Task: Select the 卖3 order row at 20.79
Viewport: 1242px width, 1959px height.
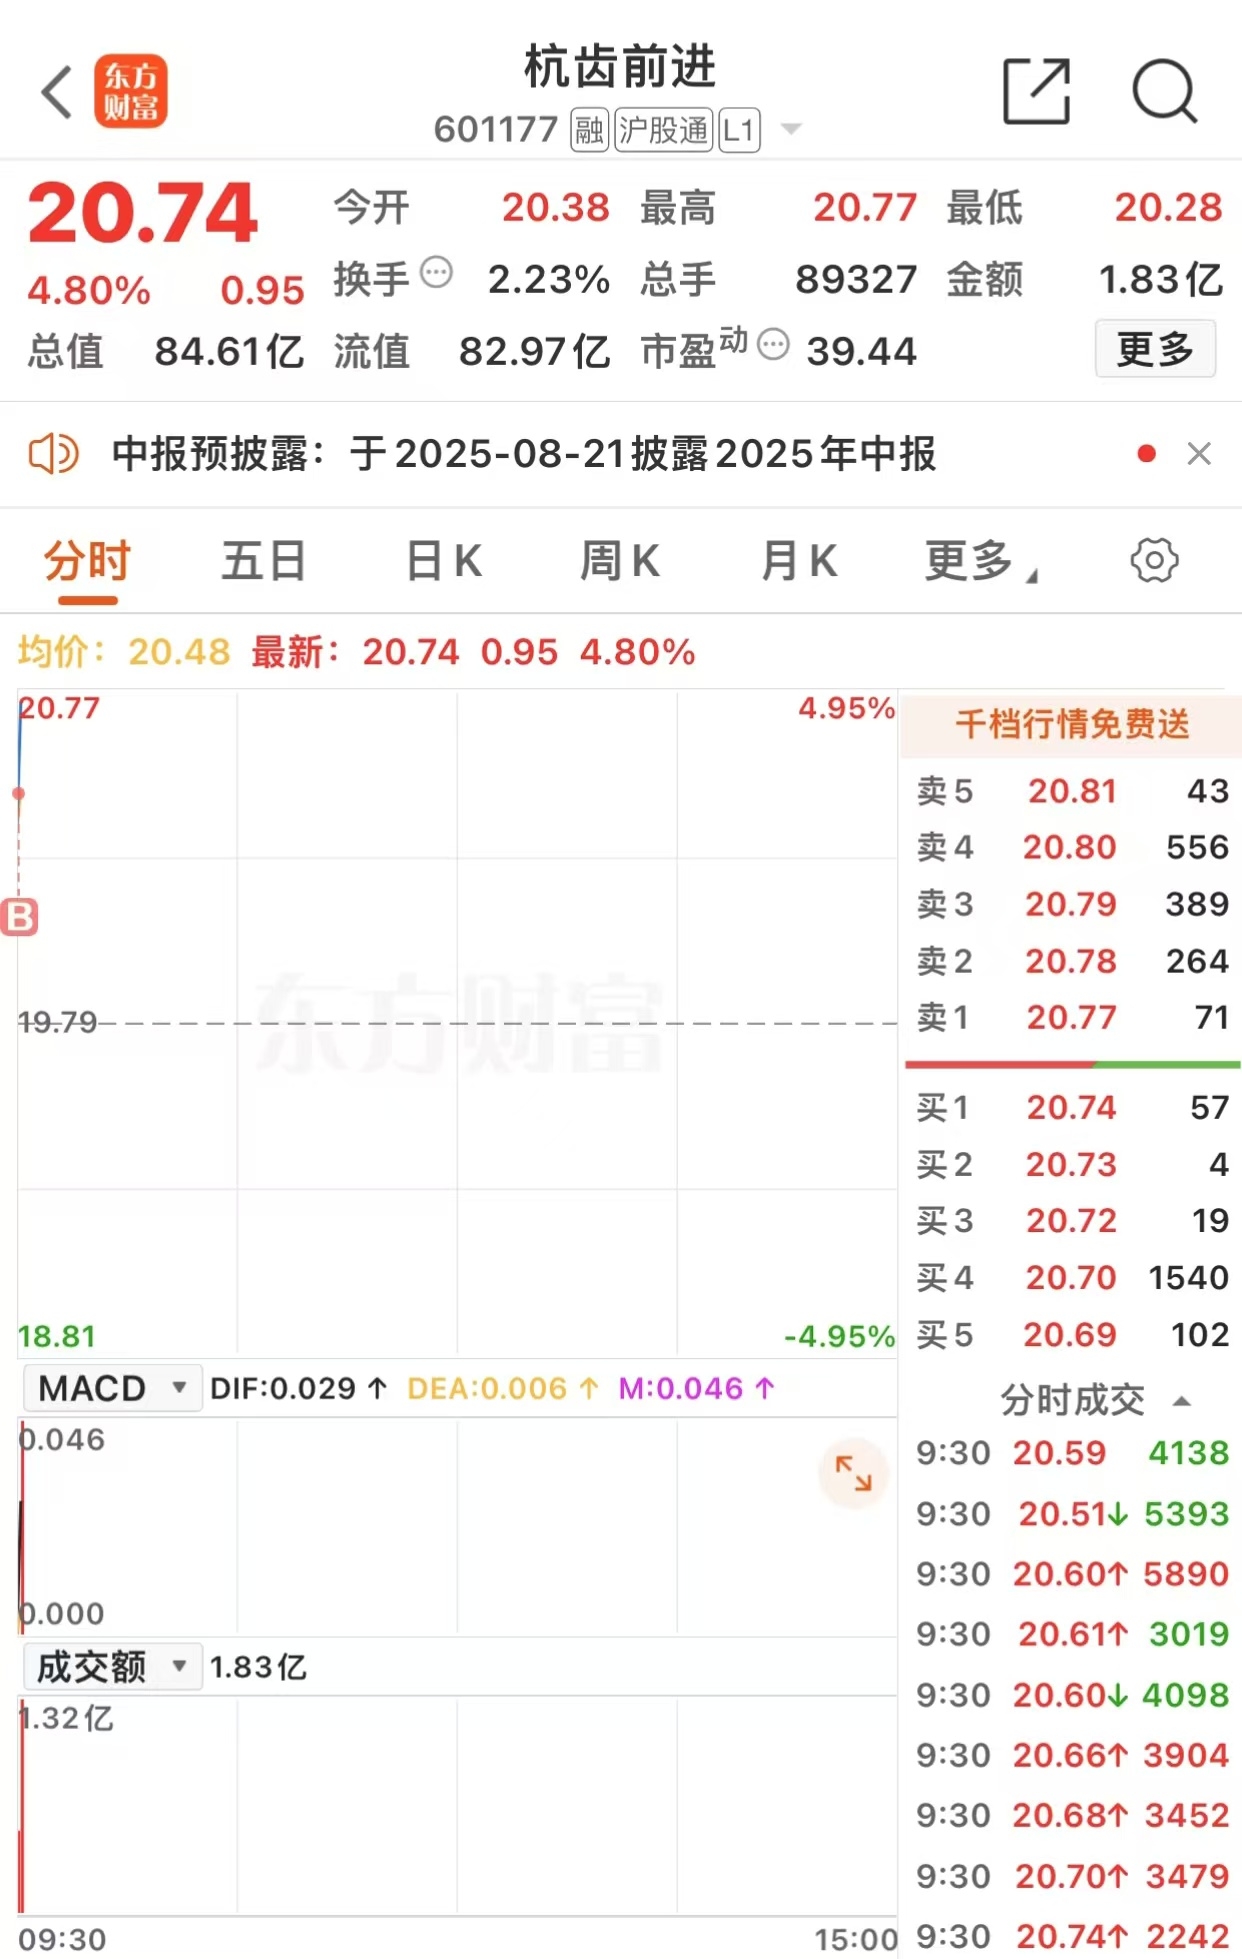Action: [1072, 904]
